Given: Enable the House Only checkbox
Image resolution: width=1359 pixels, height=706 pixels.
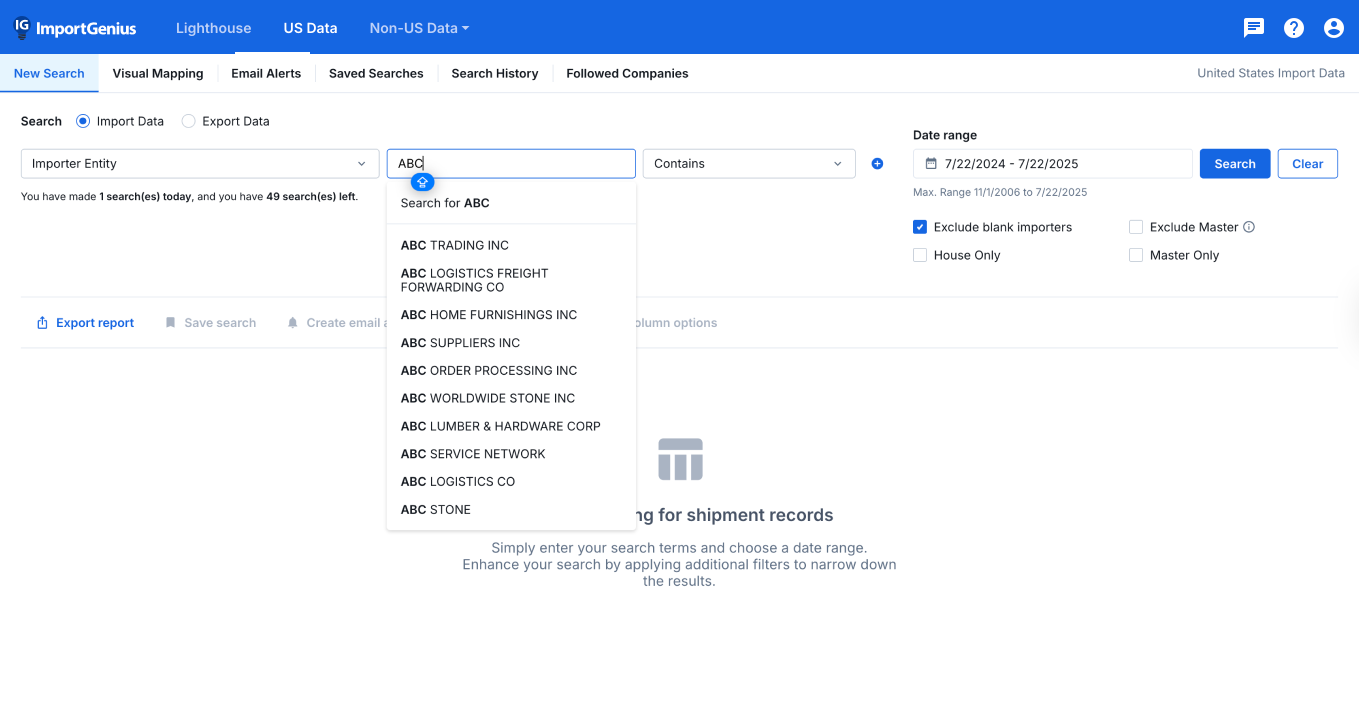Looking at the screenshot, I should pos(919,255).
